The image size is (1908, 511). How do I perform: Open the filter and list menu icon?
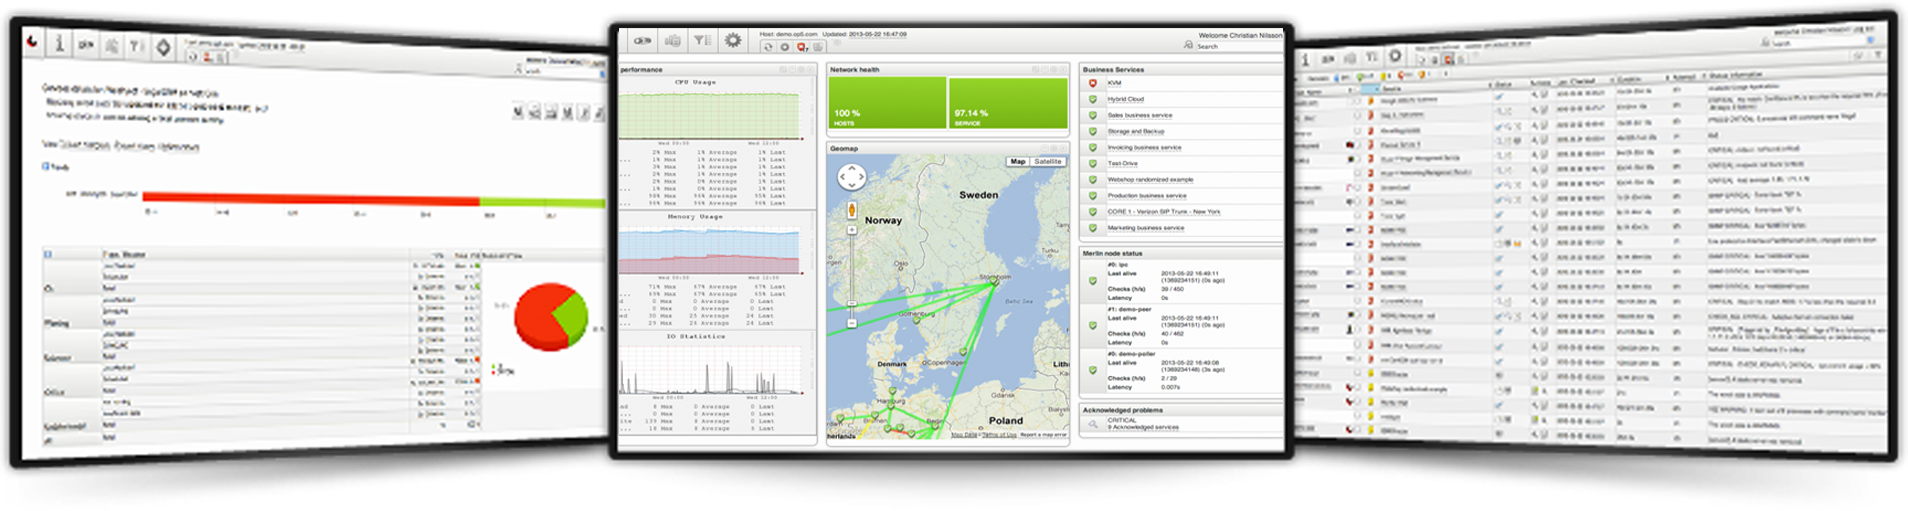(703, 41)
